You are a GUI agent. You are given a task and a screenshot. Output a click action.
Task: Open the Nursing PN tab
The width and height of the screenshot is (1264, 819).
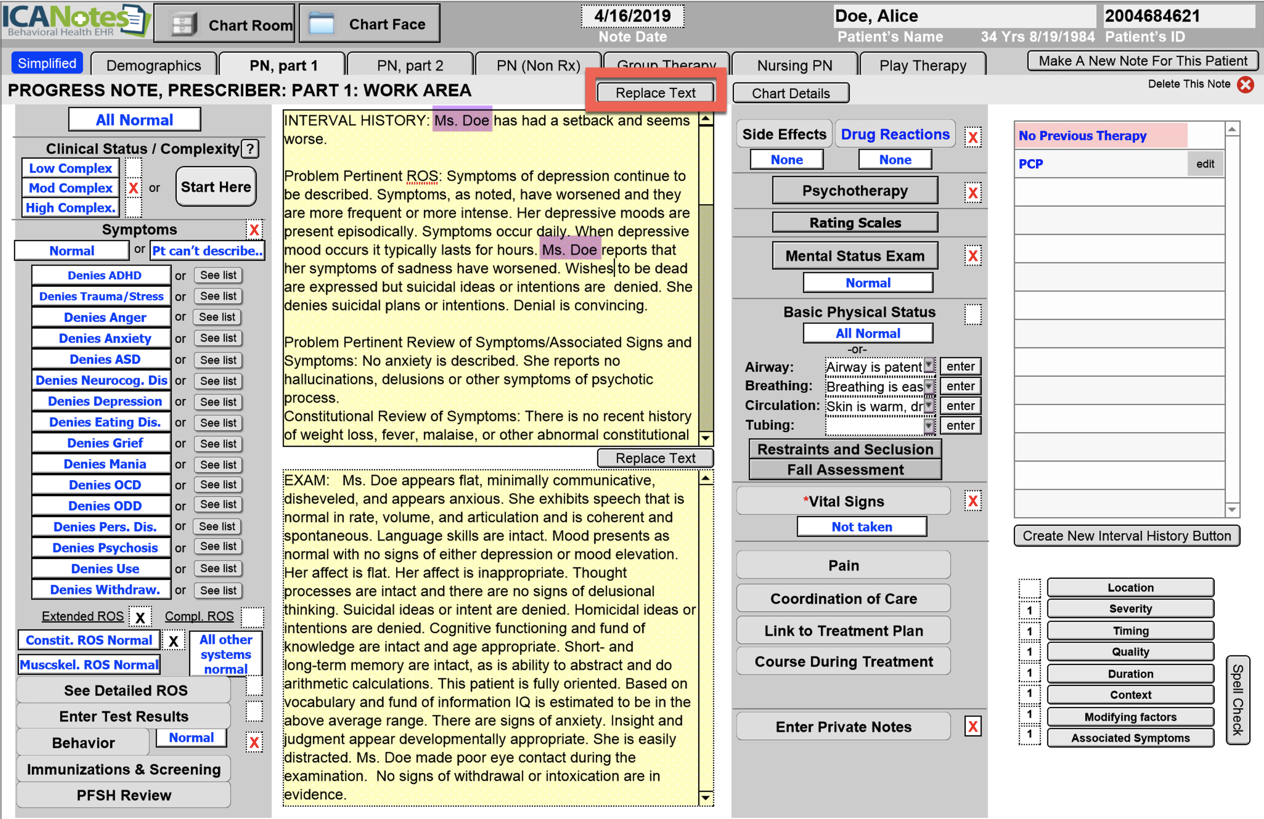pyautogui.click(x=794, y=65)
